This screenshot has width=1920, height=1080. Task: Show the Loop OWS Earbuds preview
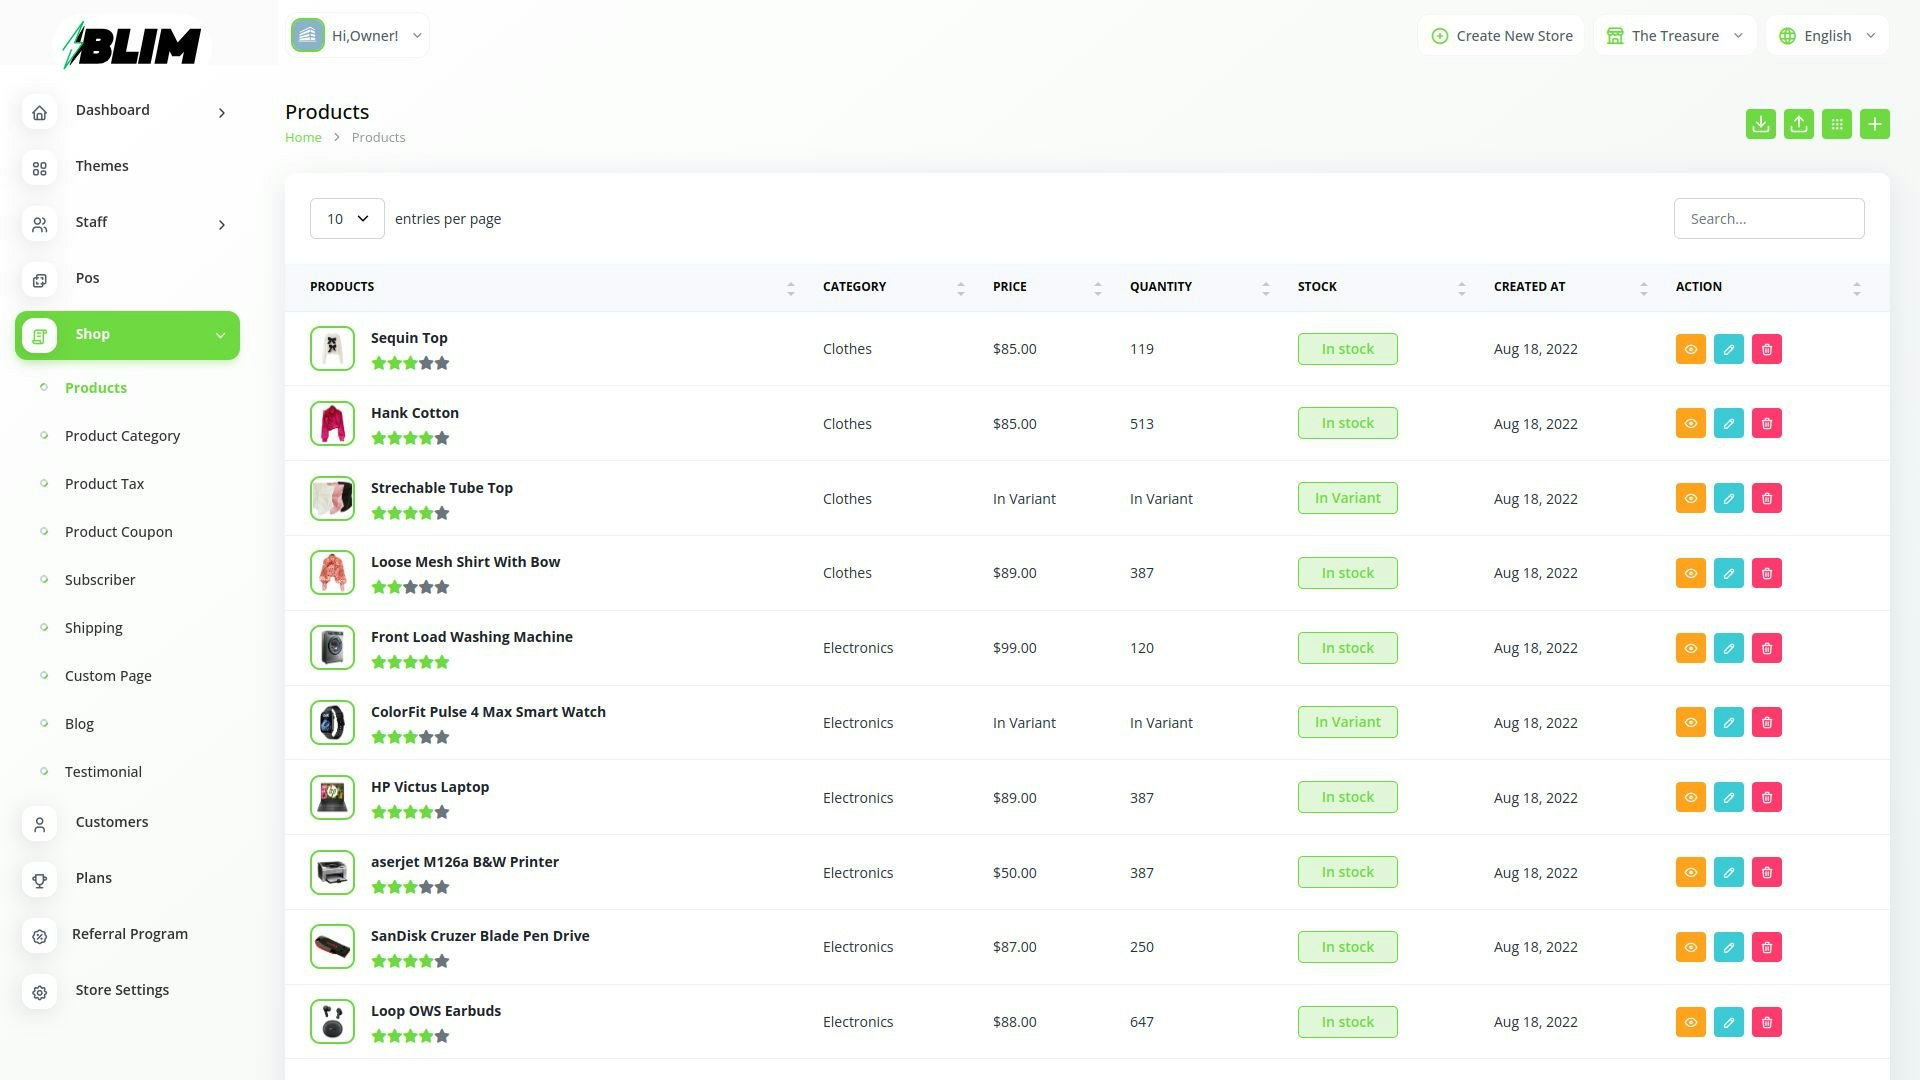pos(1691,1022)
